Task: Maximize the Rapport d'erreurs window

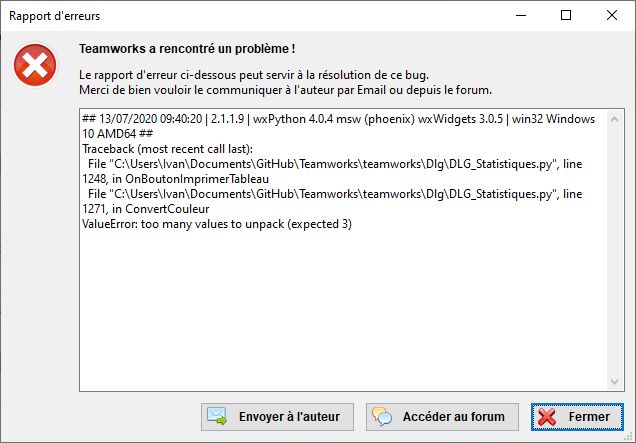Action: point(566,15)
